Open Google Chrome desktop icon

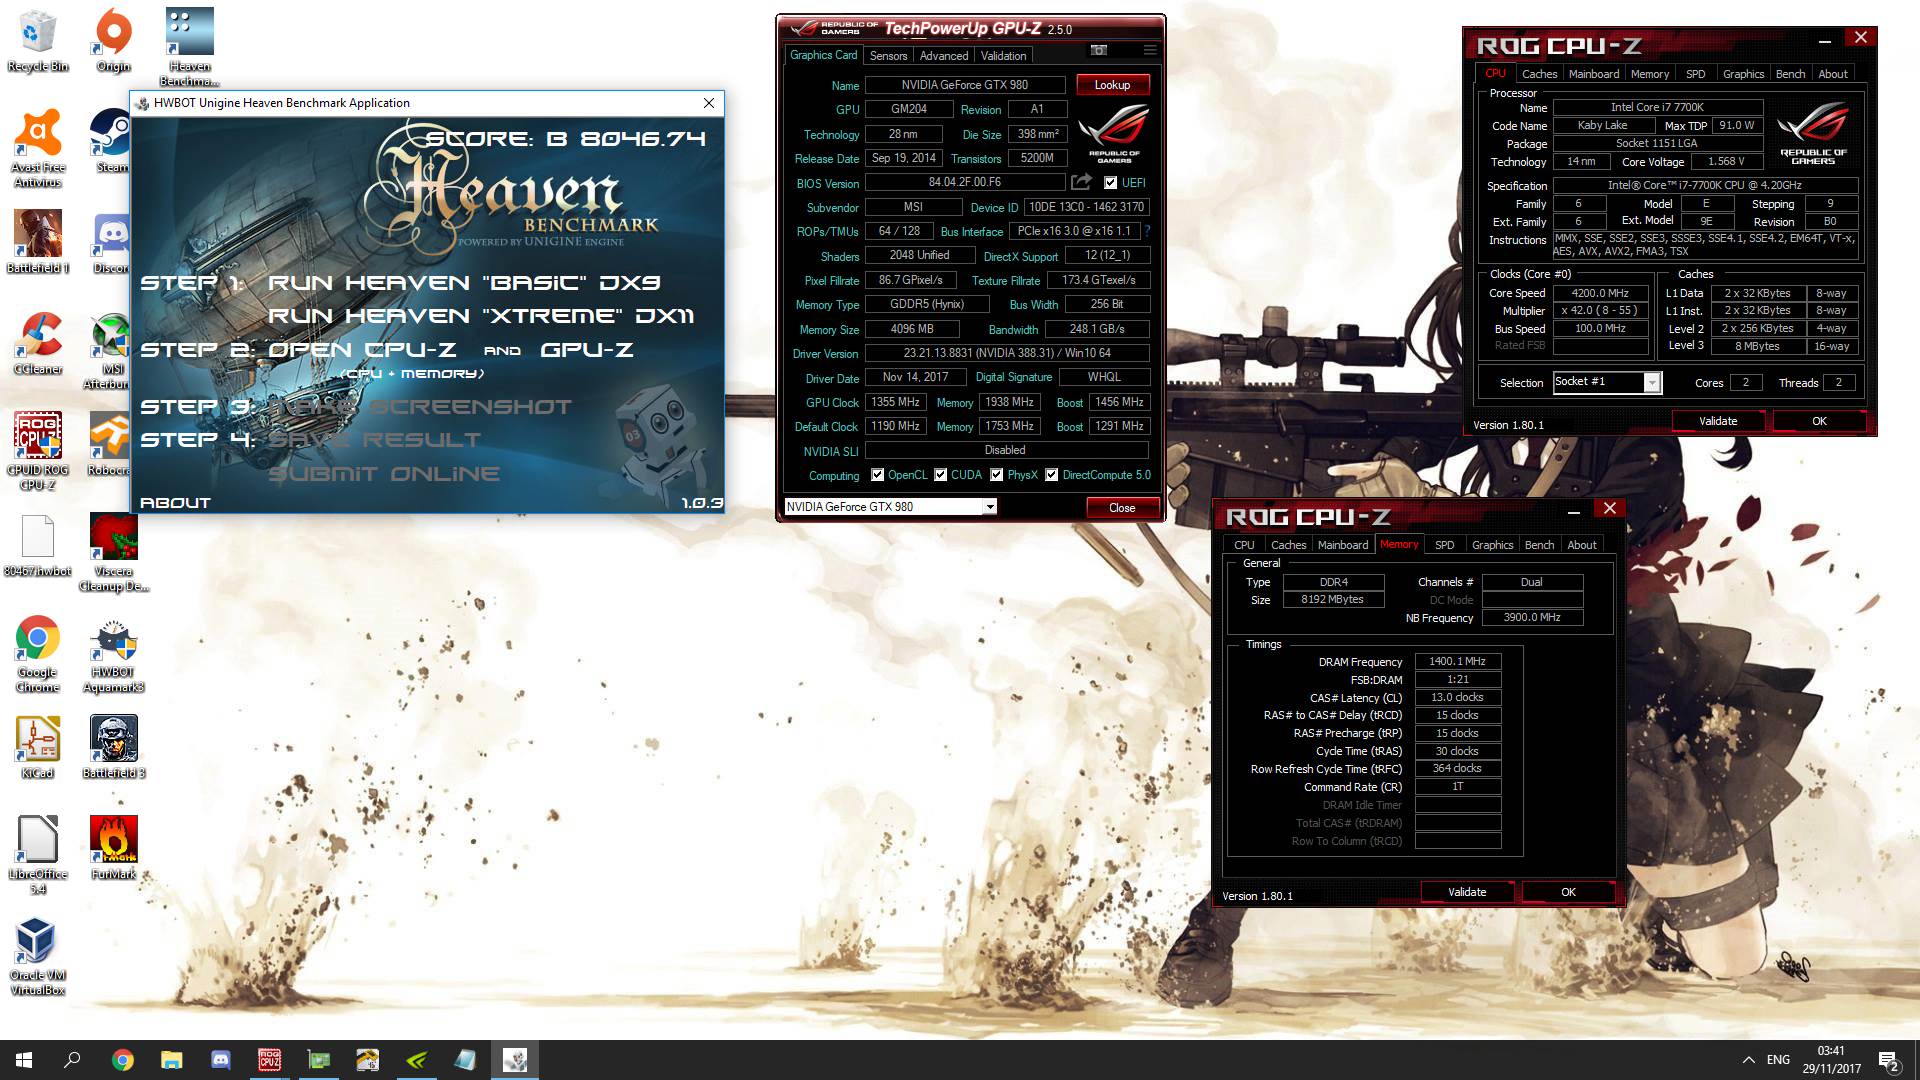[38, 654]
